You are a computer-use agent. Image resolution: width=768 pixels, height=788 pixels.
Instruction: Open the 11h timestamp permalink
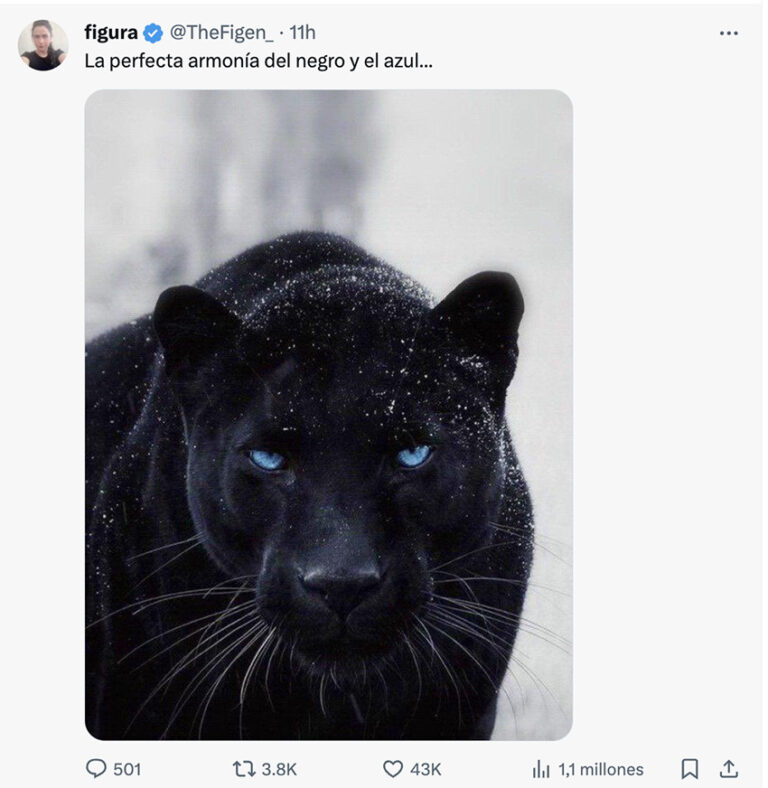(302, 33)
